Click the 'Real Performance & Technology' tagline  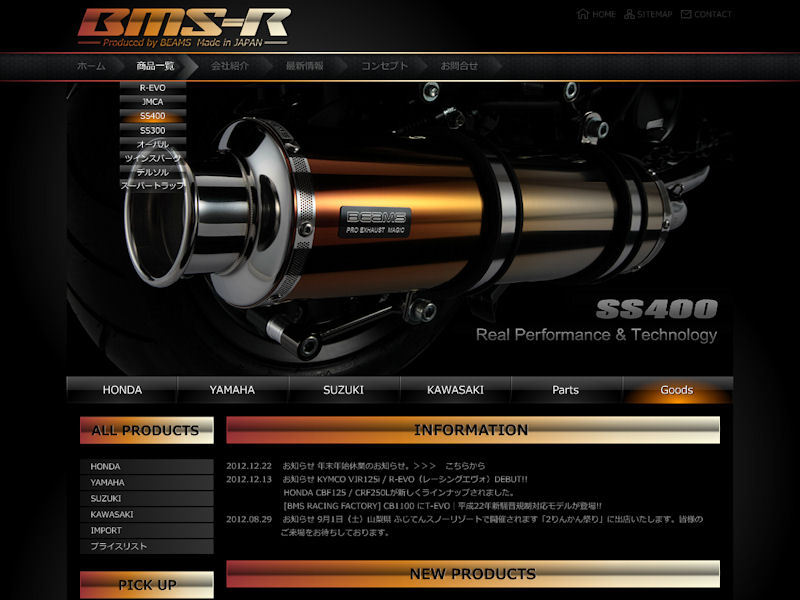pyautogui.click(x=596, y=335)
